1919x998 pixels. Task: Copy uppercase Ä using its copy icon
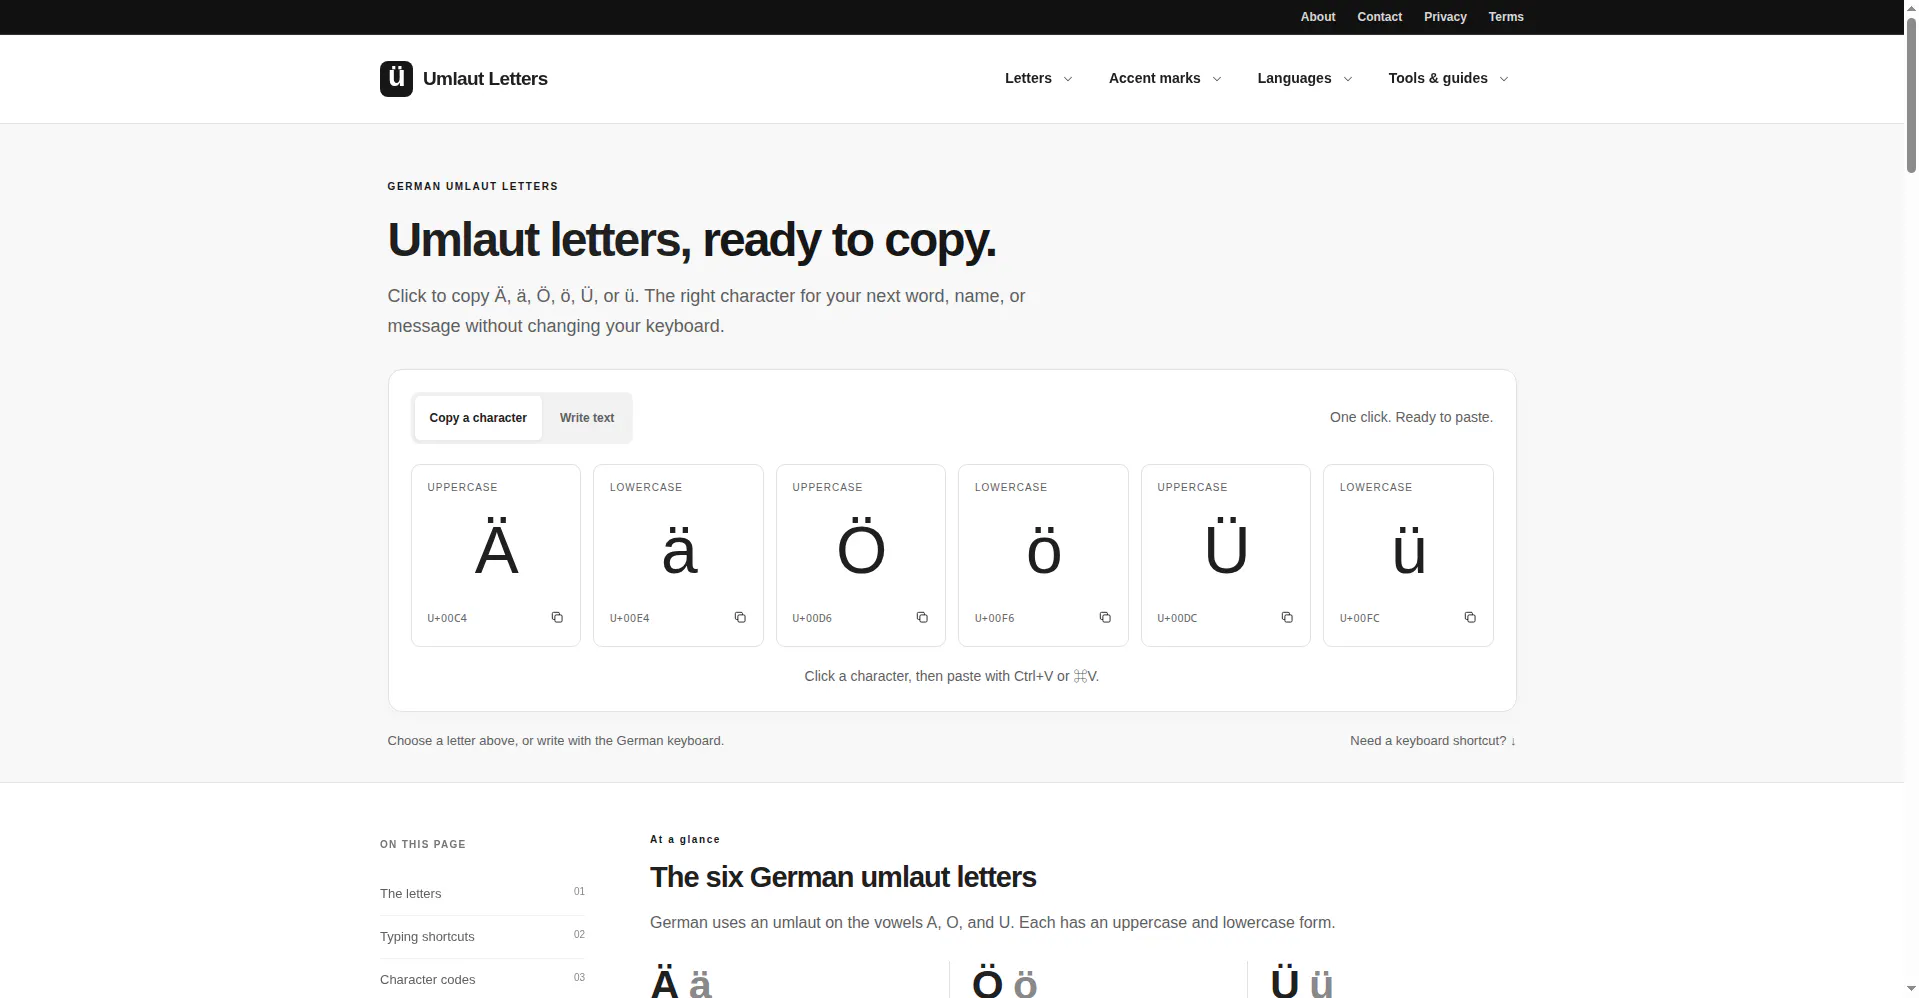click(557, 618)
